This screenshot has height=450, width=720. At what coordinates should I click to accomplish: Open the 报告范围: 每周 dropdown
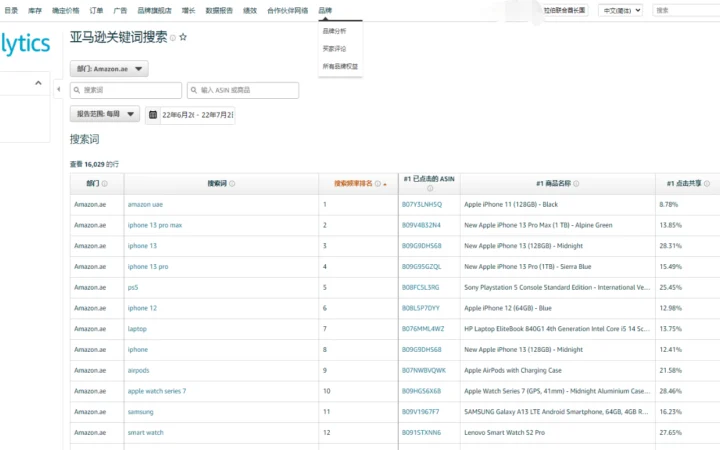point(105,114)
